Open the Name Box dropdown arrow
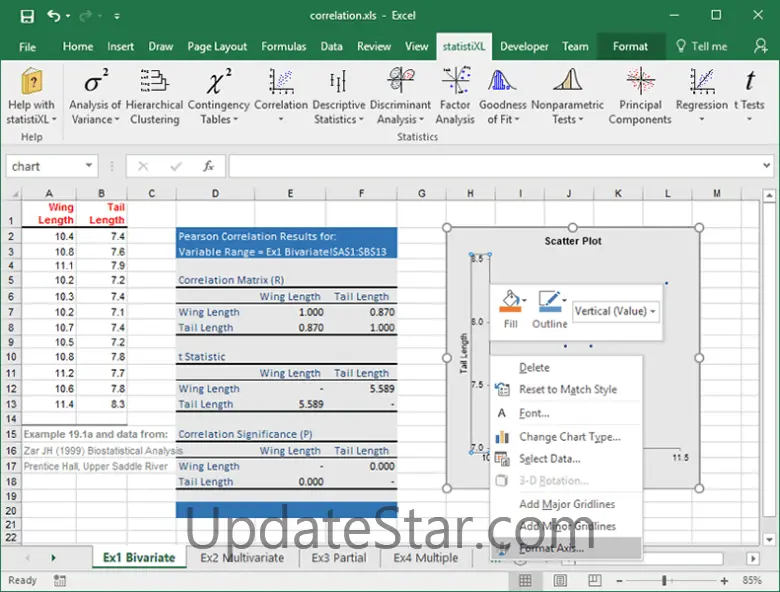This screenshot has height=592, width=780. click(x=89, y=165)
